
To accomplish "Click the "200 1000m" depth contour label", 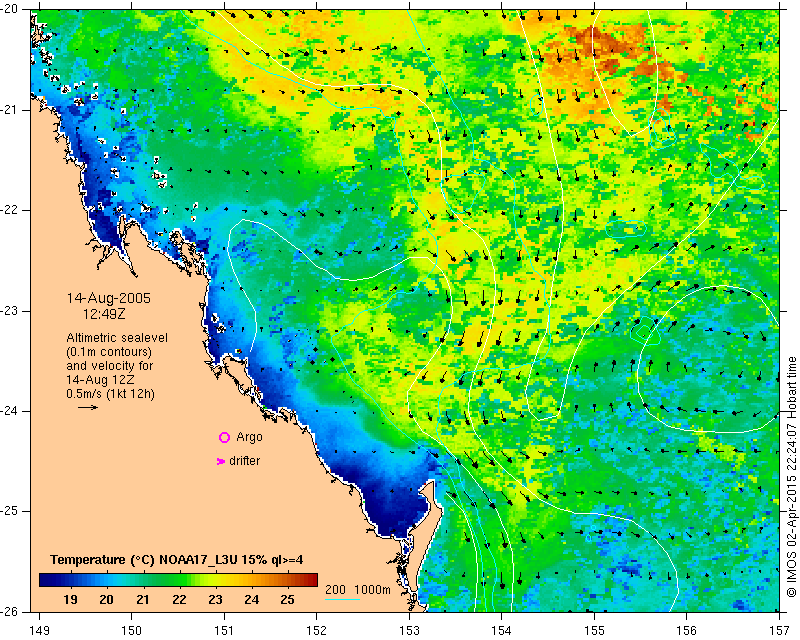I will [x=358, y=590].
